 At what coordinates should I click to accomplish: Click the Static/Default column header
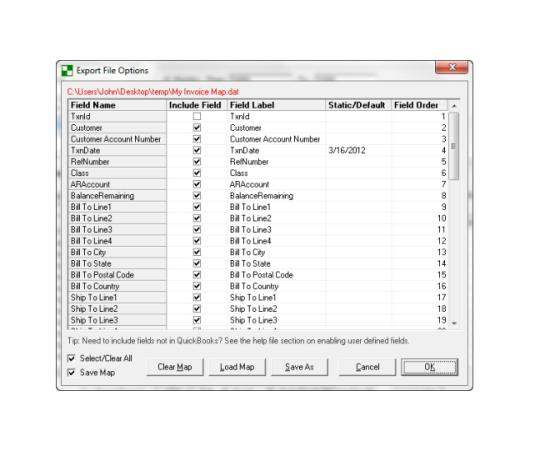point(358,105)
